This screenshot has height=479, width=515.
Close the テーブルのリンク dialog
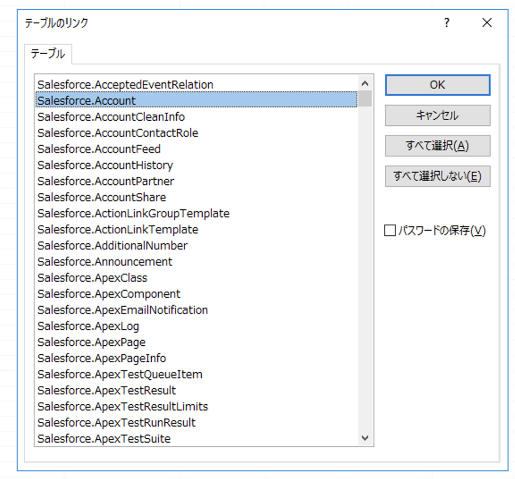(487, 23)
